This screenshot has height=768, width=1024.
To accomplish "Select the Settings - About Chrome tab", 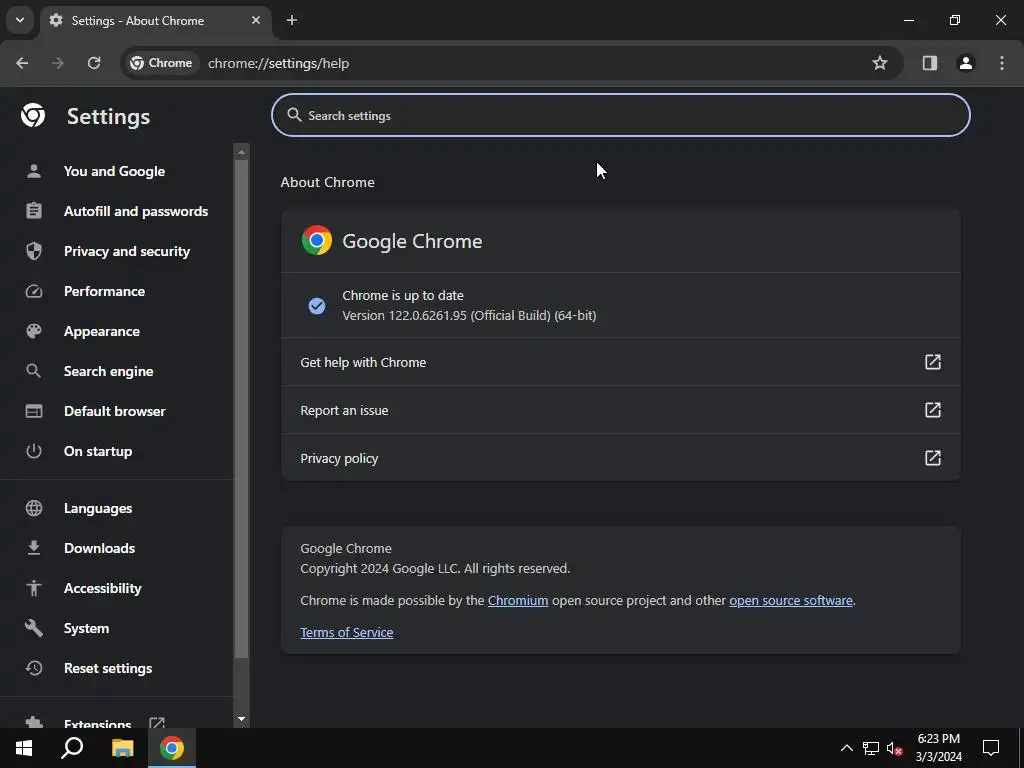I will 155,20.
